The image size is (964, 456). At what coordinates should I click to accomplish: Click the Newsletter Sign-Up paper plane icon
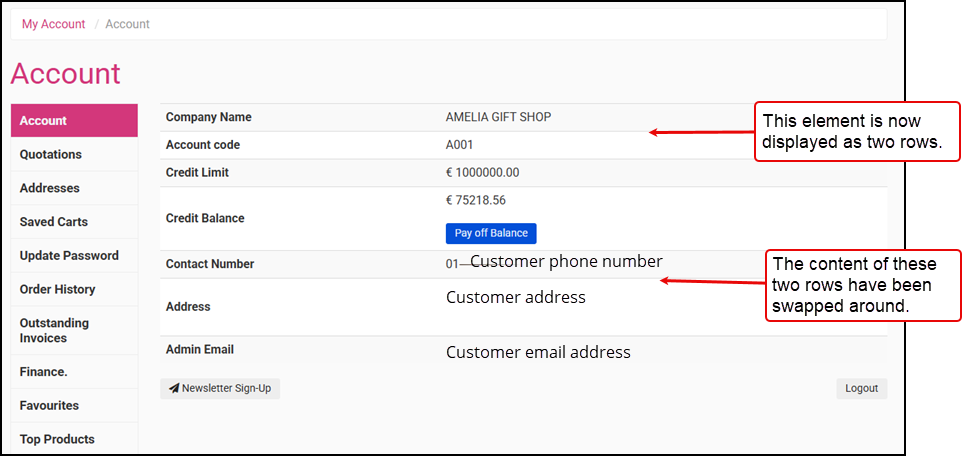click(x=174, y=389)
